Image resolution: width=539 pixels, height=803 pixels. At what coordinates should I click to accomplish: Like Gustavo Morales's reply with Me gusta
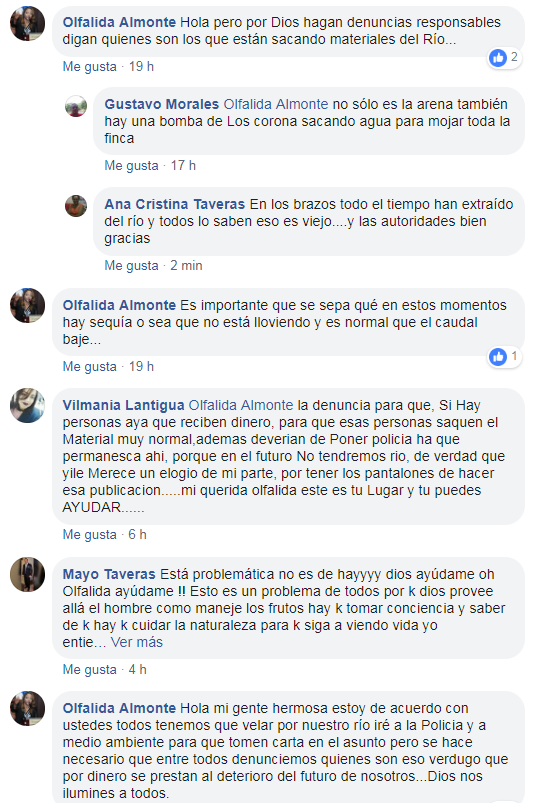(131, 166)
